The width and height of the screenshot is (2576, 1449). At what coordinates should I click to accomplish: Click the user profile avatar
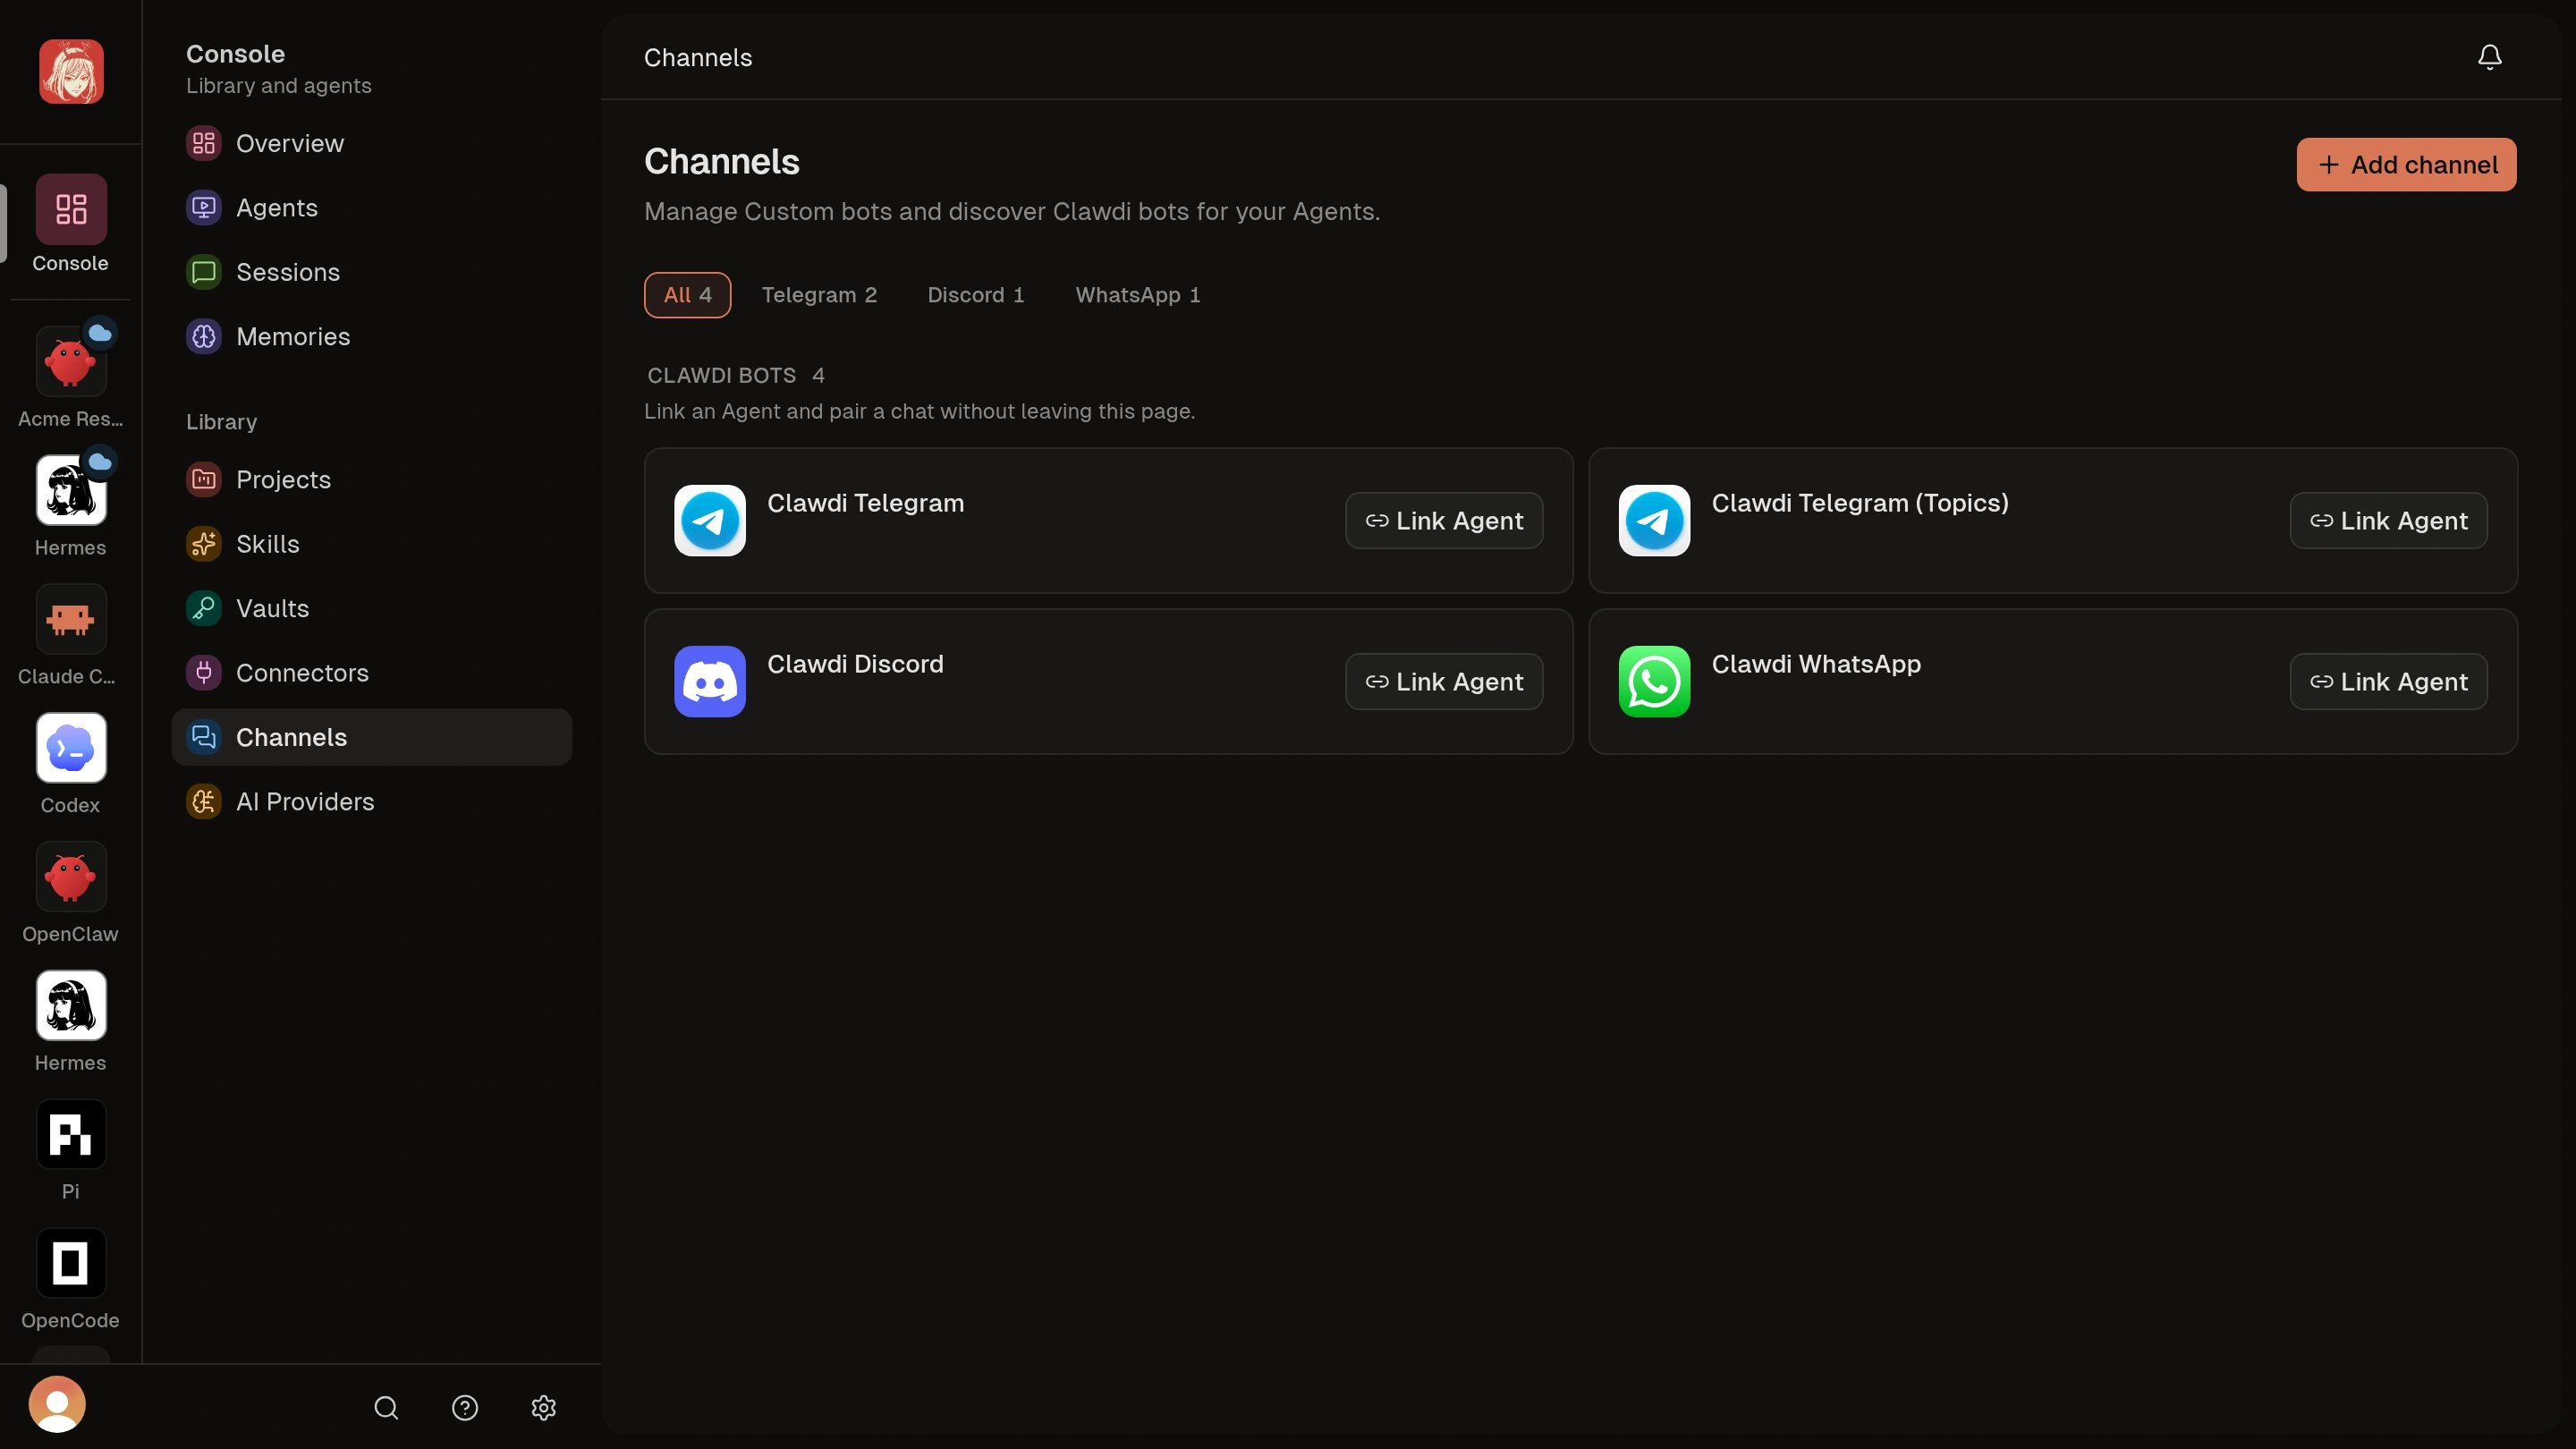[x=57, y=1405]
